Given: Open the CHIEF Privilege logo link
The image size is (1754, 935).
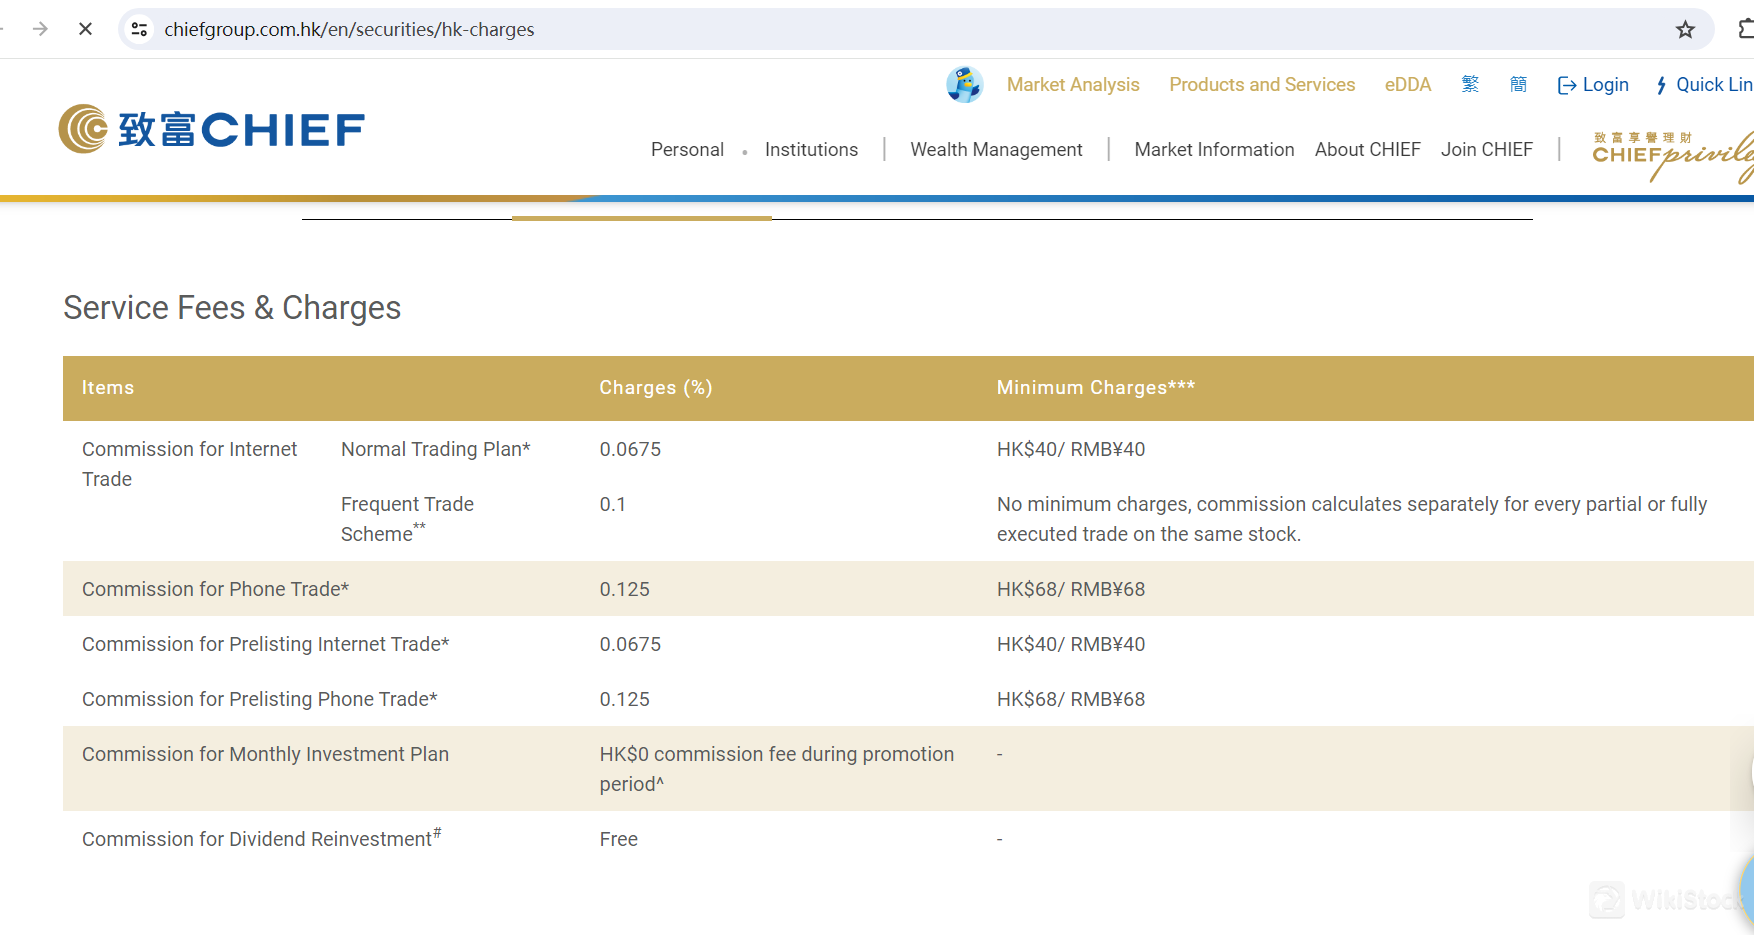Looking at the screenshot, I should pyautogui.click(x=1672, y=155).
